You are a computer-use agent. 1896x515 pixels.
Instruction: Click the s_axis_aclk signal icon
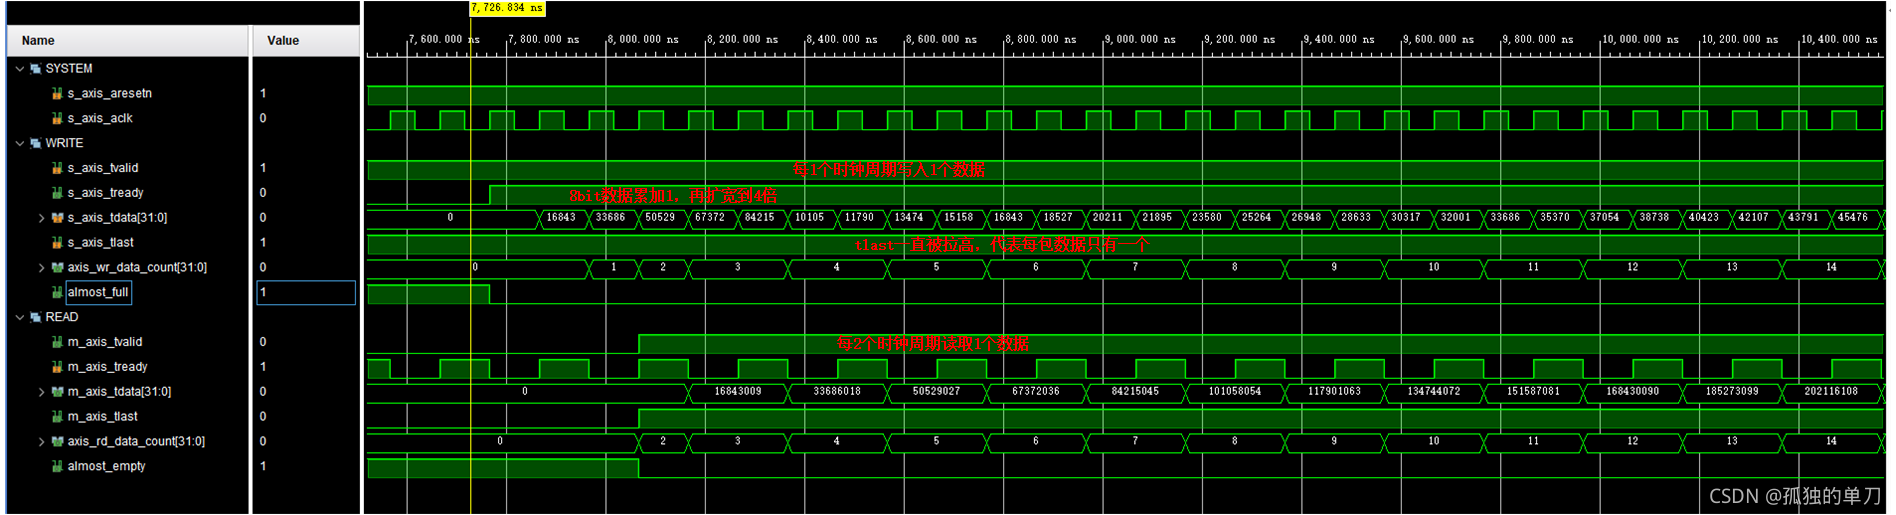tap(57, 118)
